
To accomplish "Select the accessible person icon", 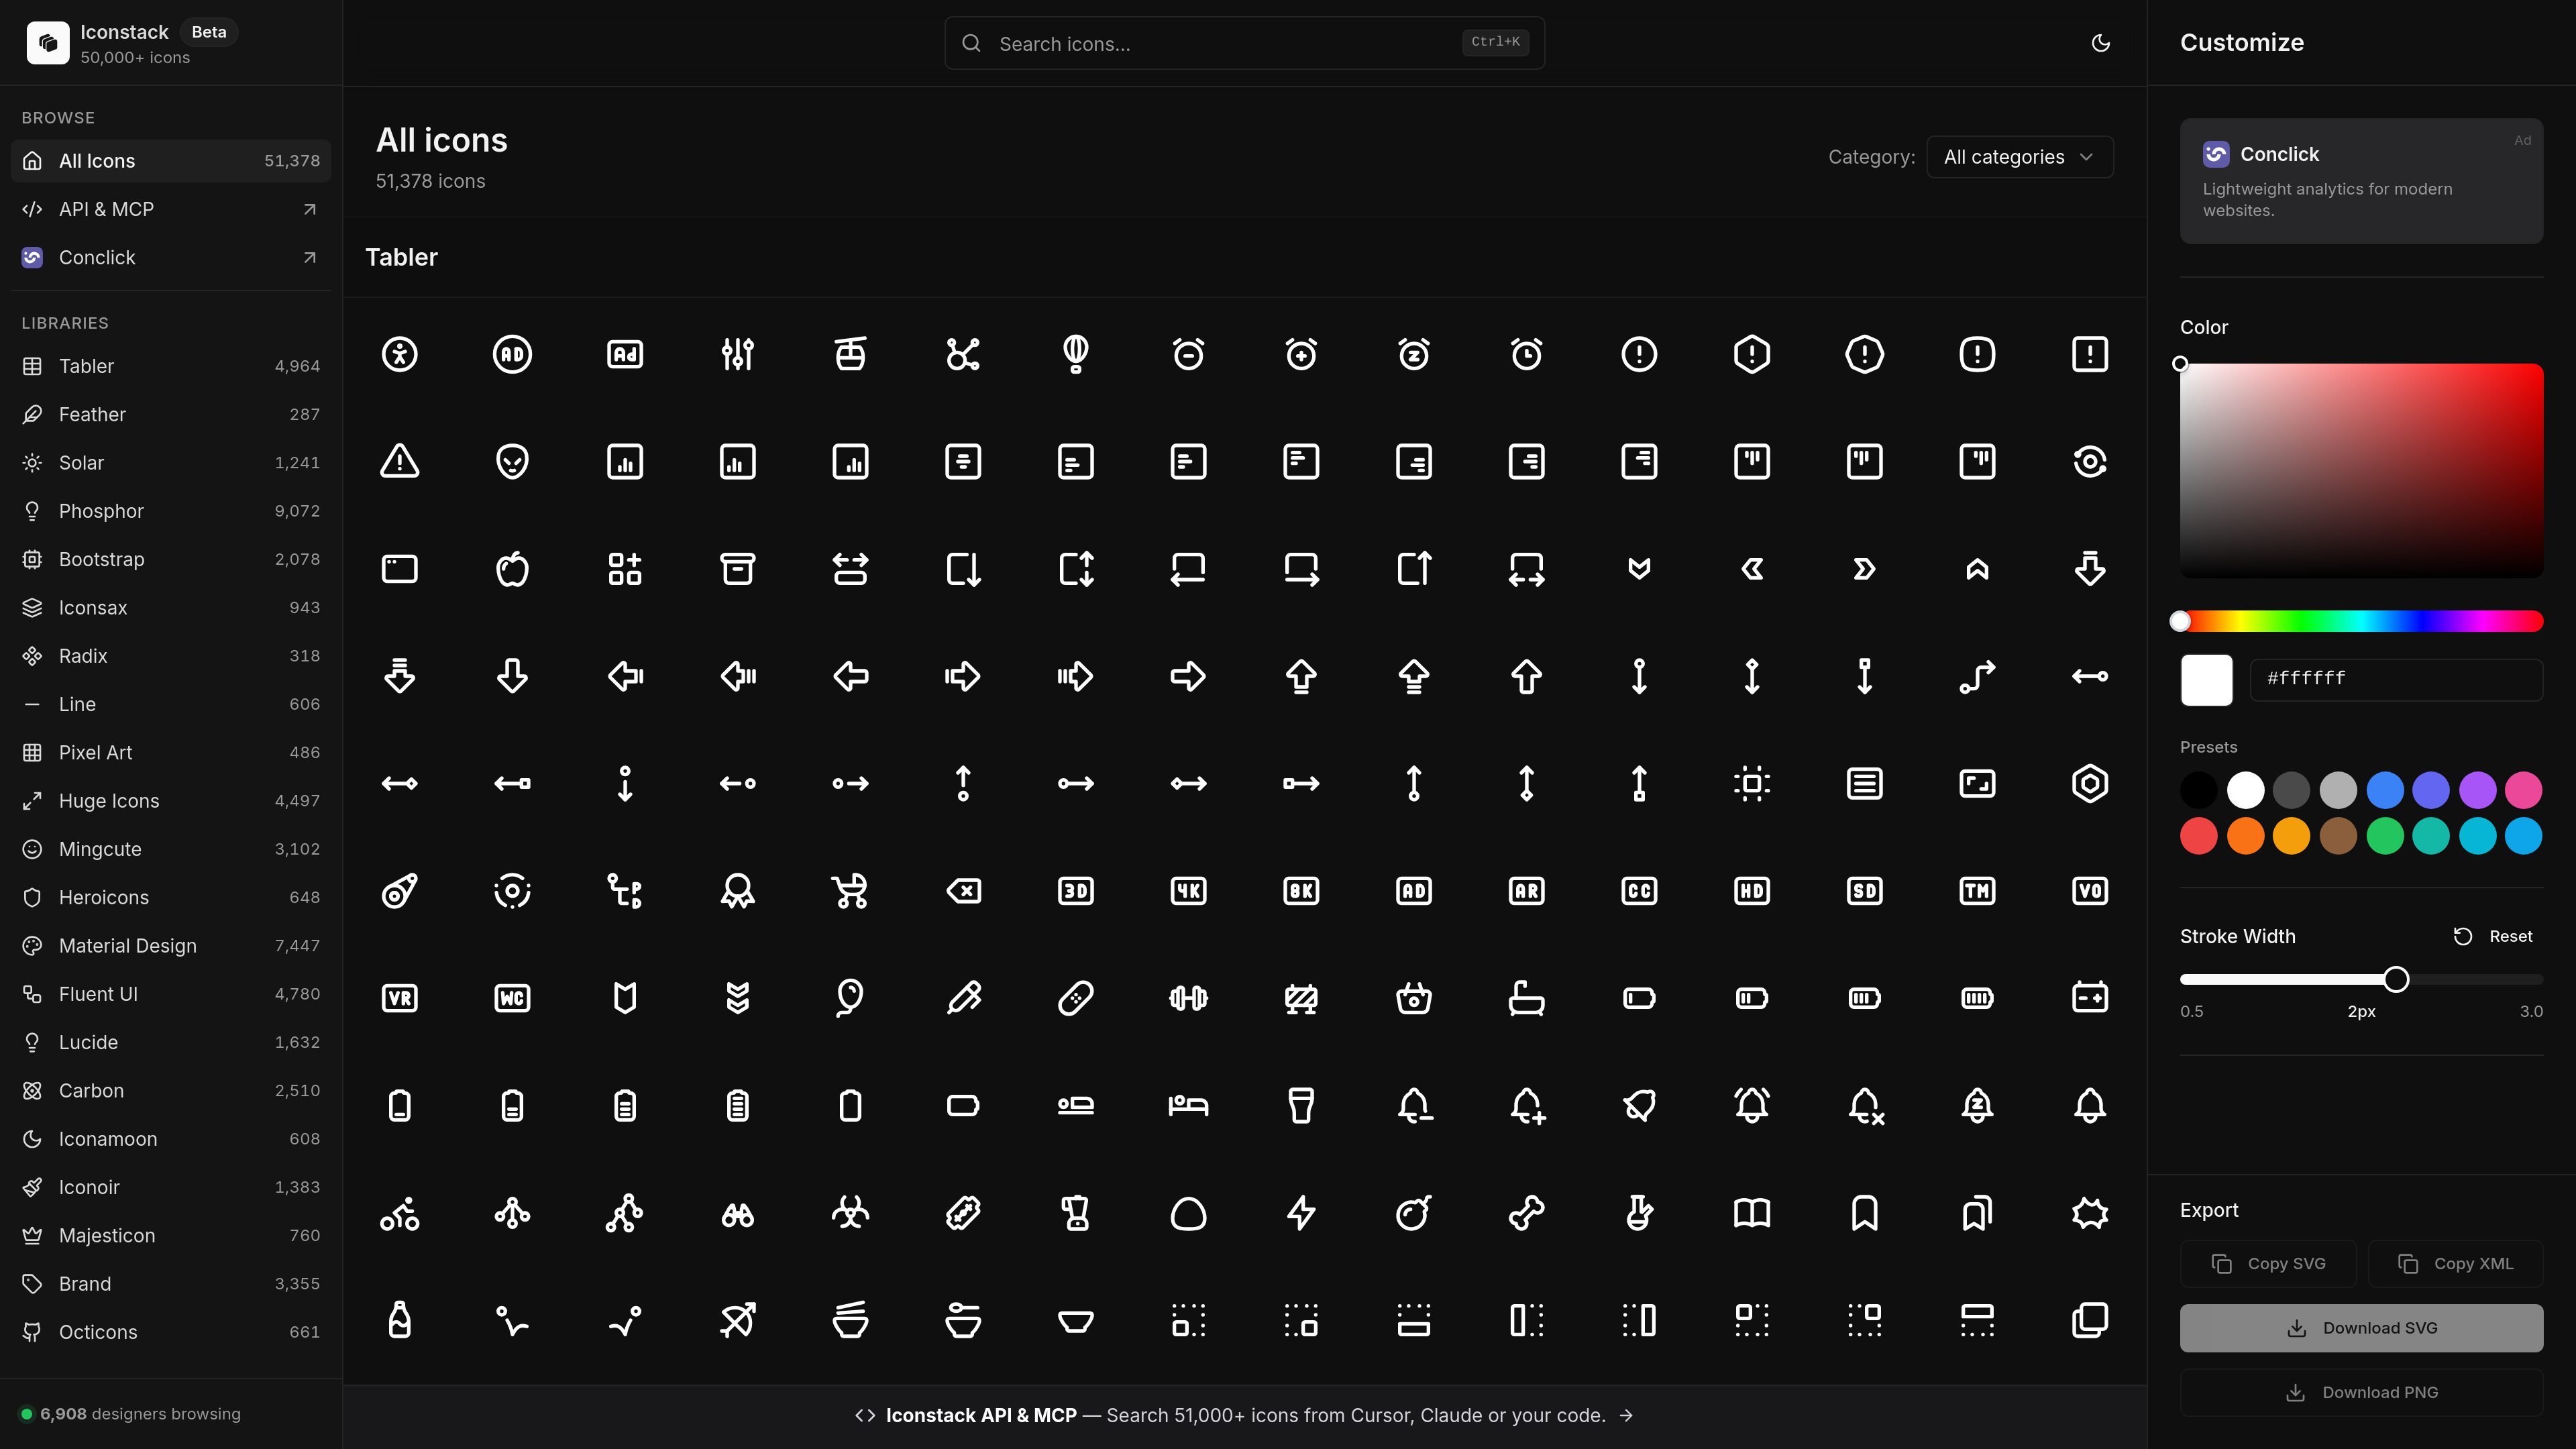I will [399, 354].
